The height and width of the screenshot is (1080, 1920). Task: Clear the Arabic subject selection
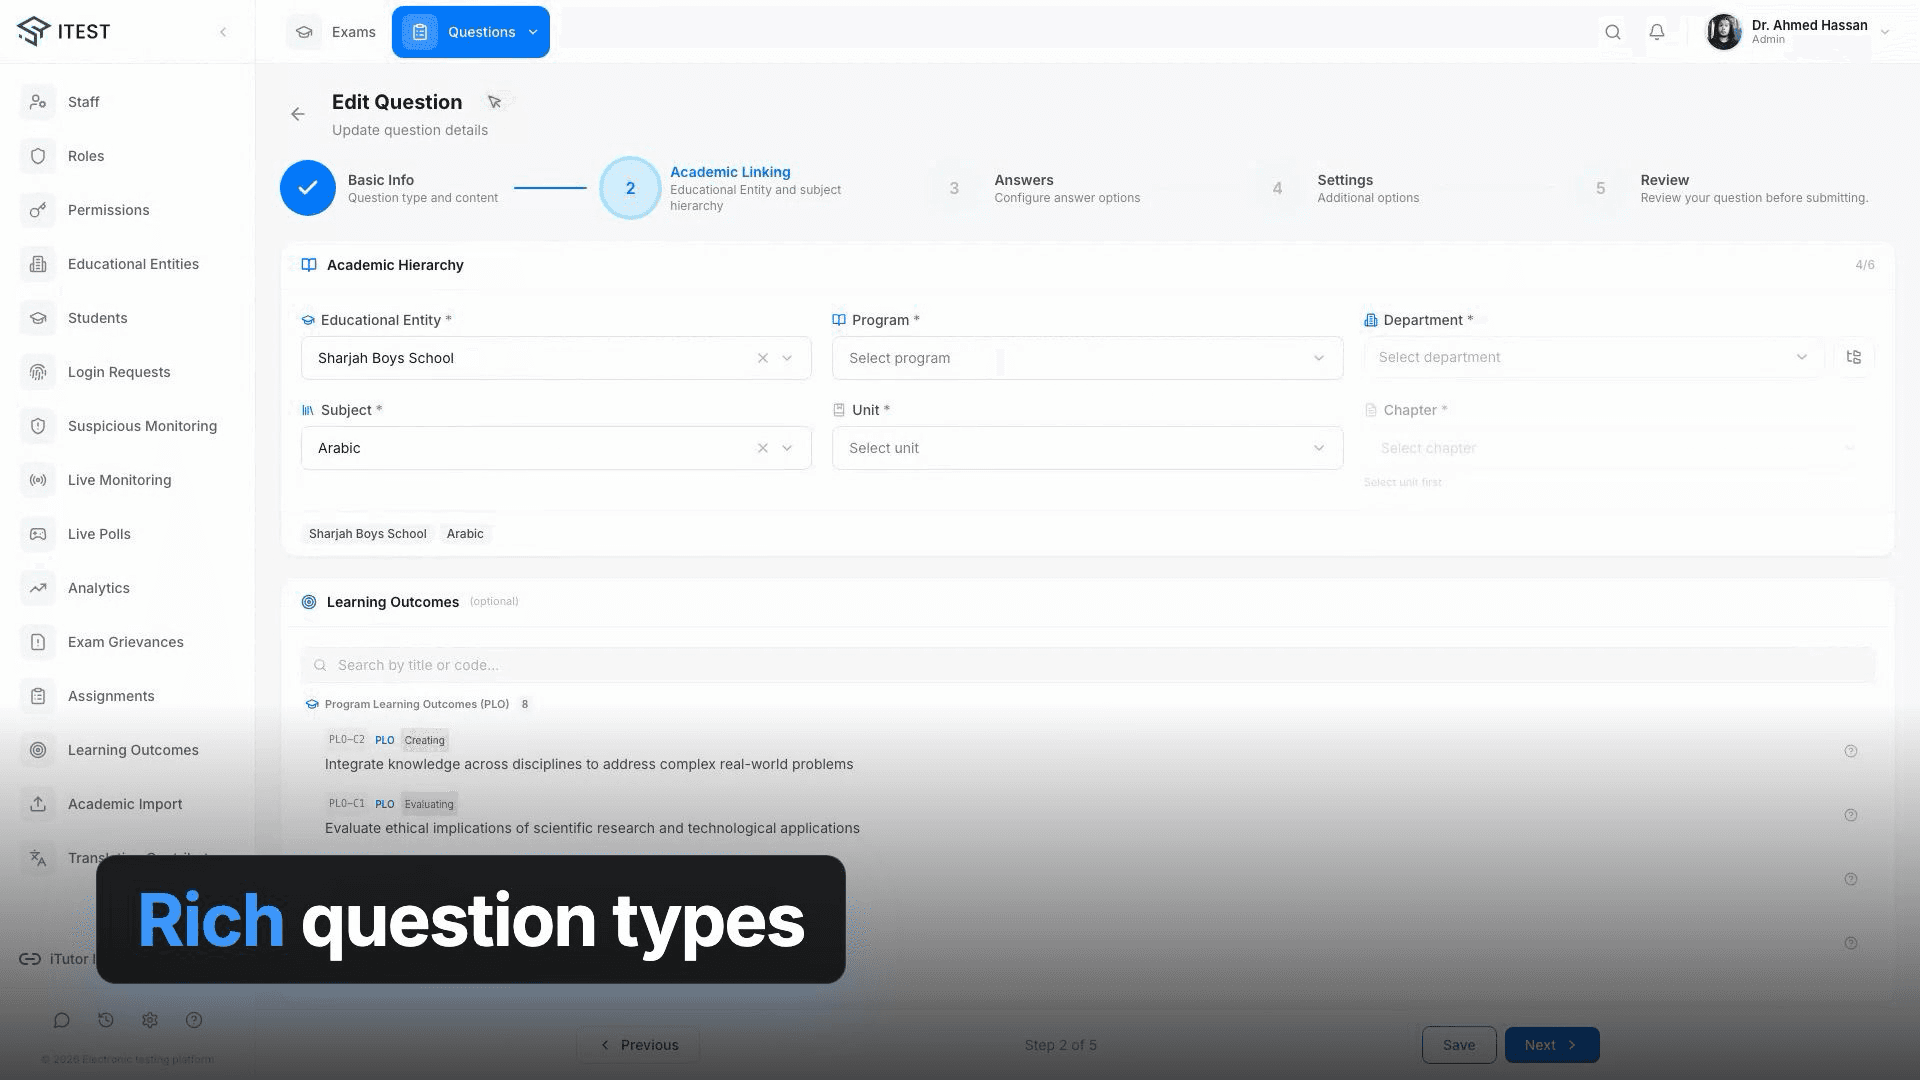[x=763, y=448]
